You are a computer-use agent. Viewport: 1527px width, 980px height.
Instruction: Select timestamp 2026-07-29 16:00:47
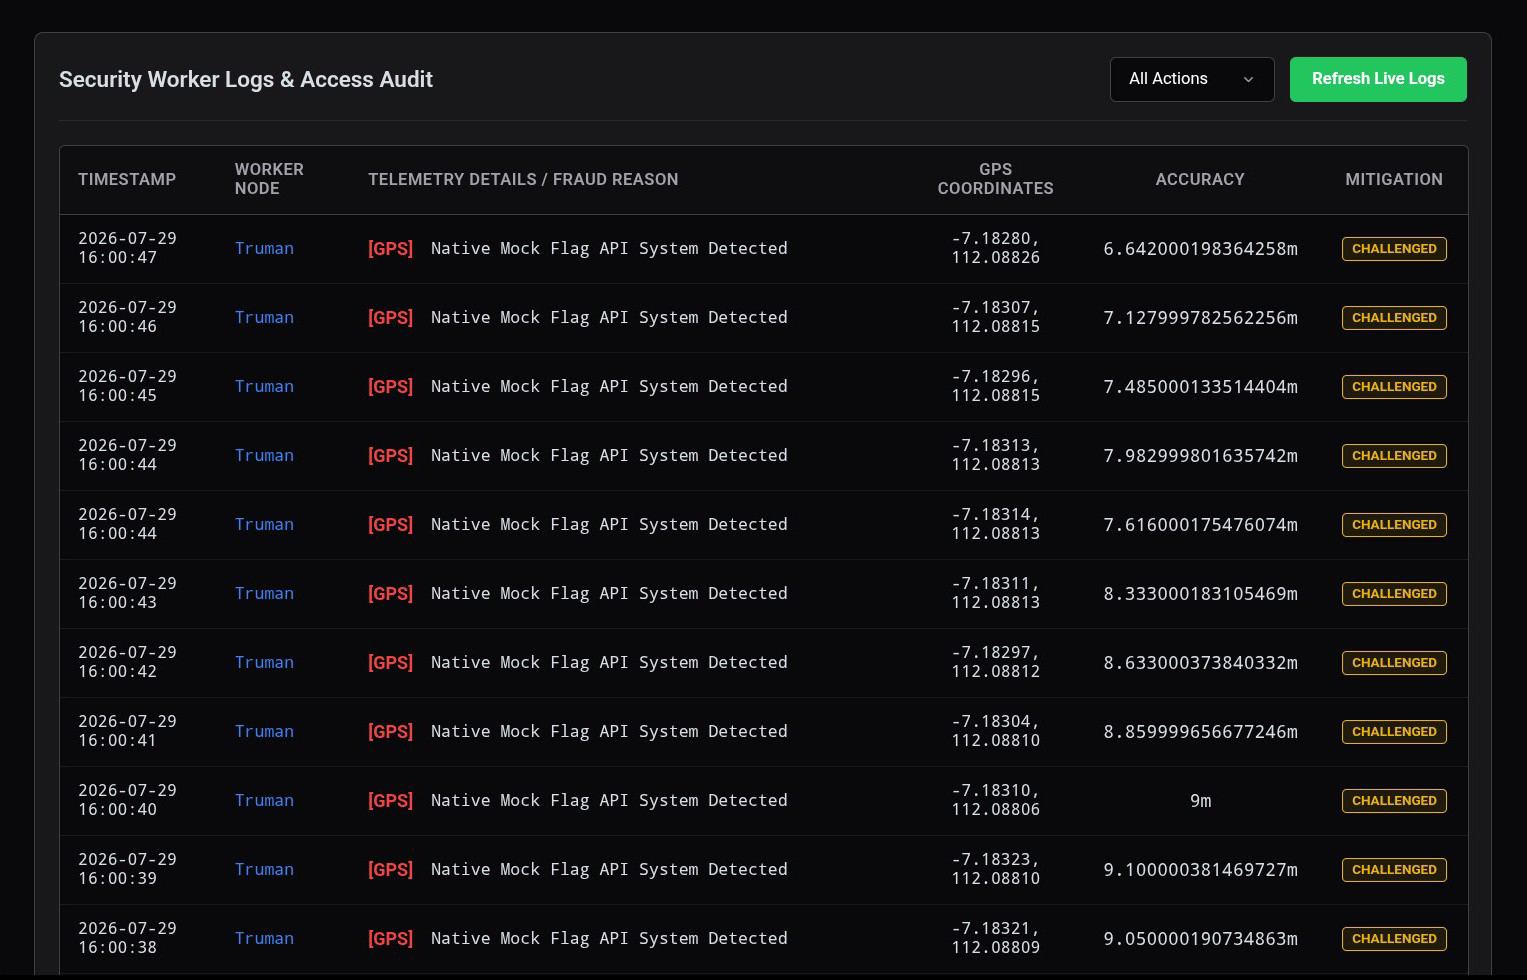(x=127, y=248)
